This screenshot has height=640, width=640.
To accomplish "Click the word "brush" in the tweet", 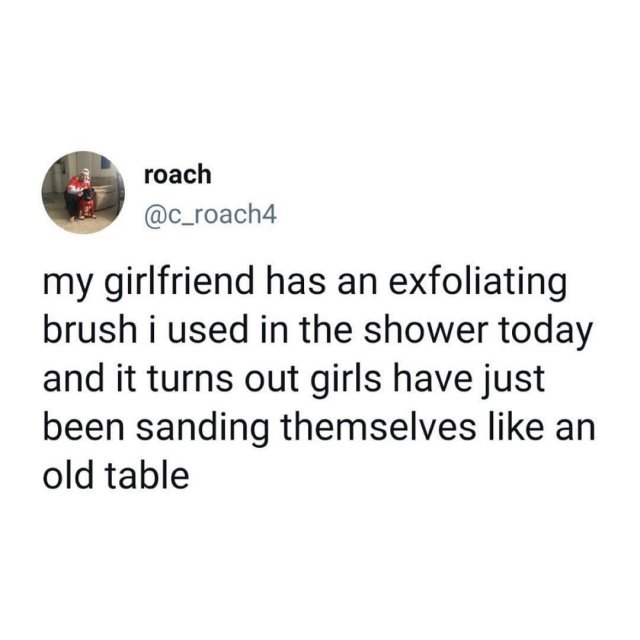I will (90, 329).
